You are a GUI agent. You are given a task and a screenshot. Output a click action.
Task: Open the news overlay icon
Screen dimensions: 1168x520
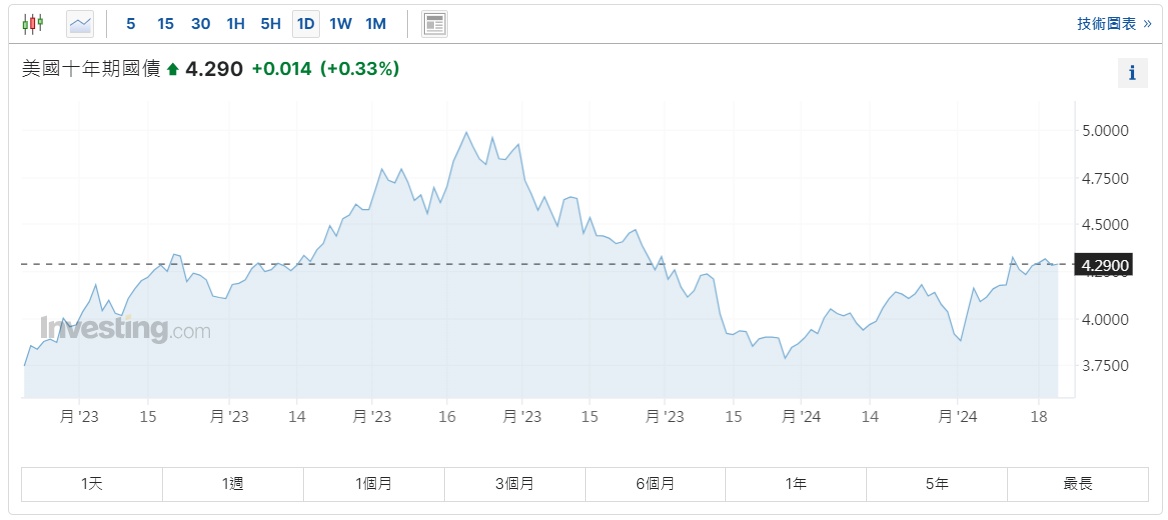pyautogui.click(x=434, y=24)
